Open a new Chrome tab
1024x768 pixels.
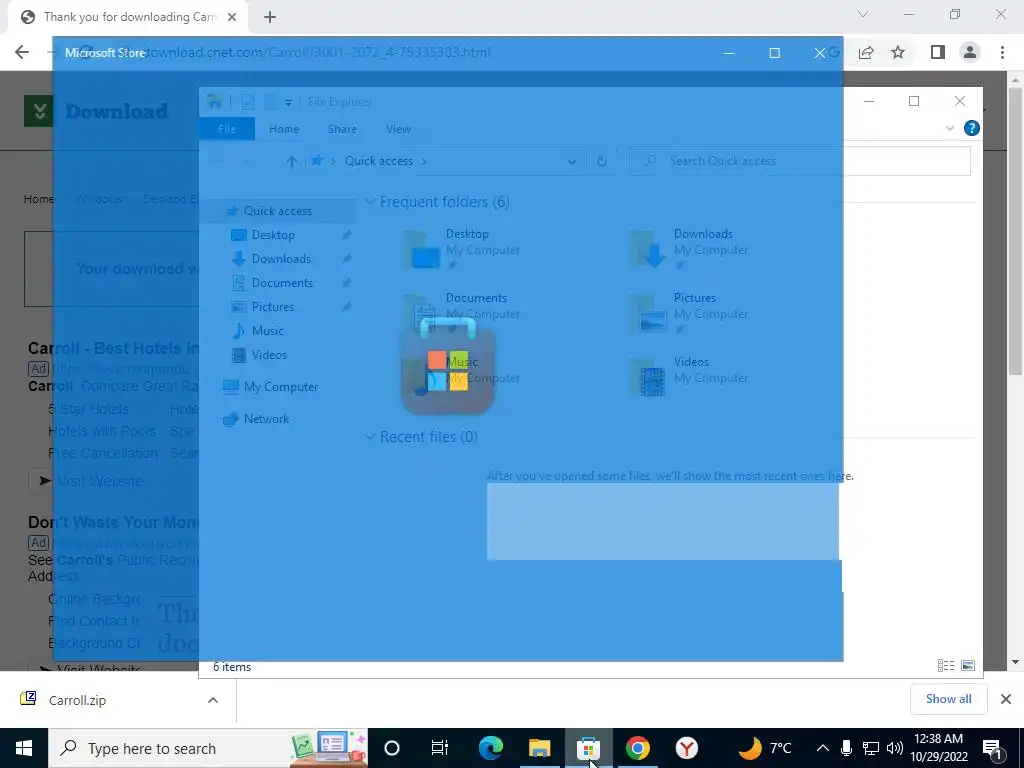270,17
